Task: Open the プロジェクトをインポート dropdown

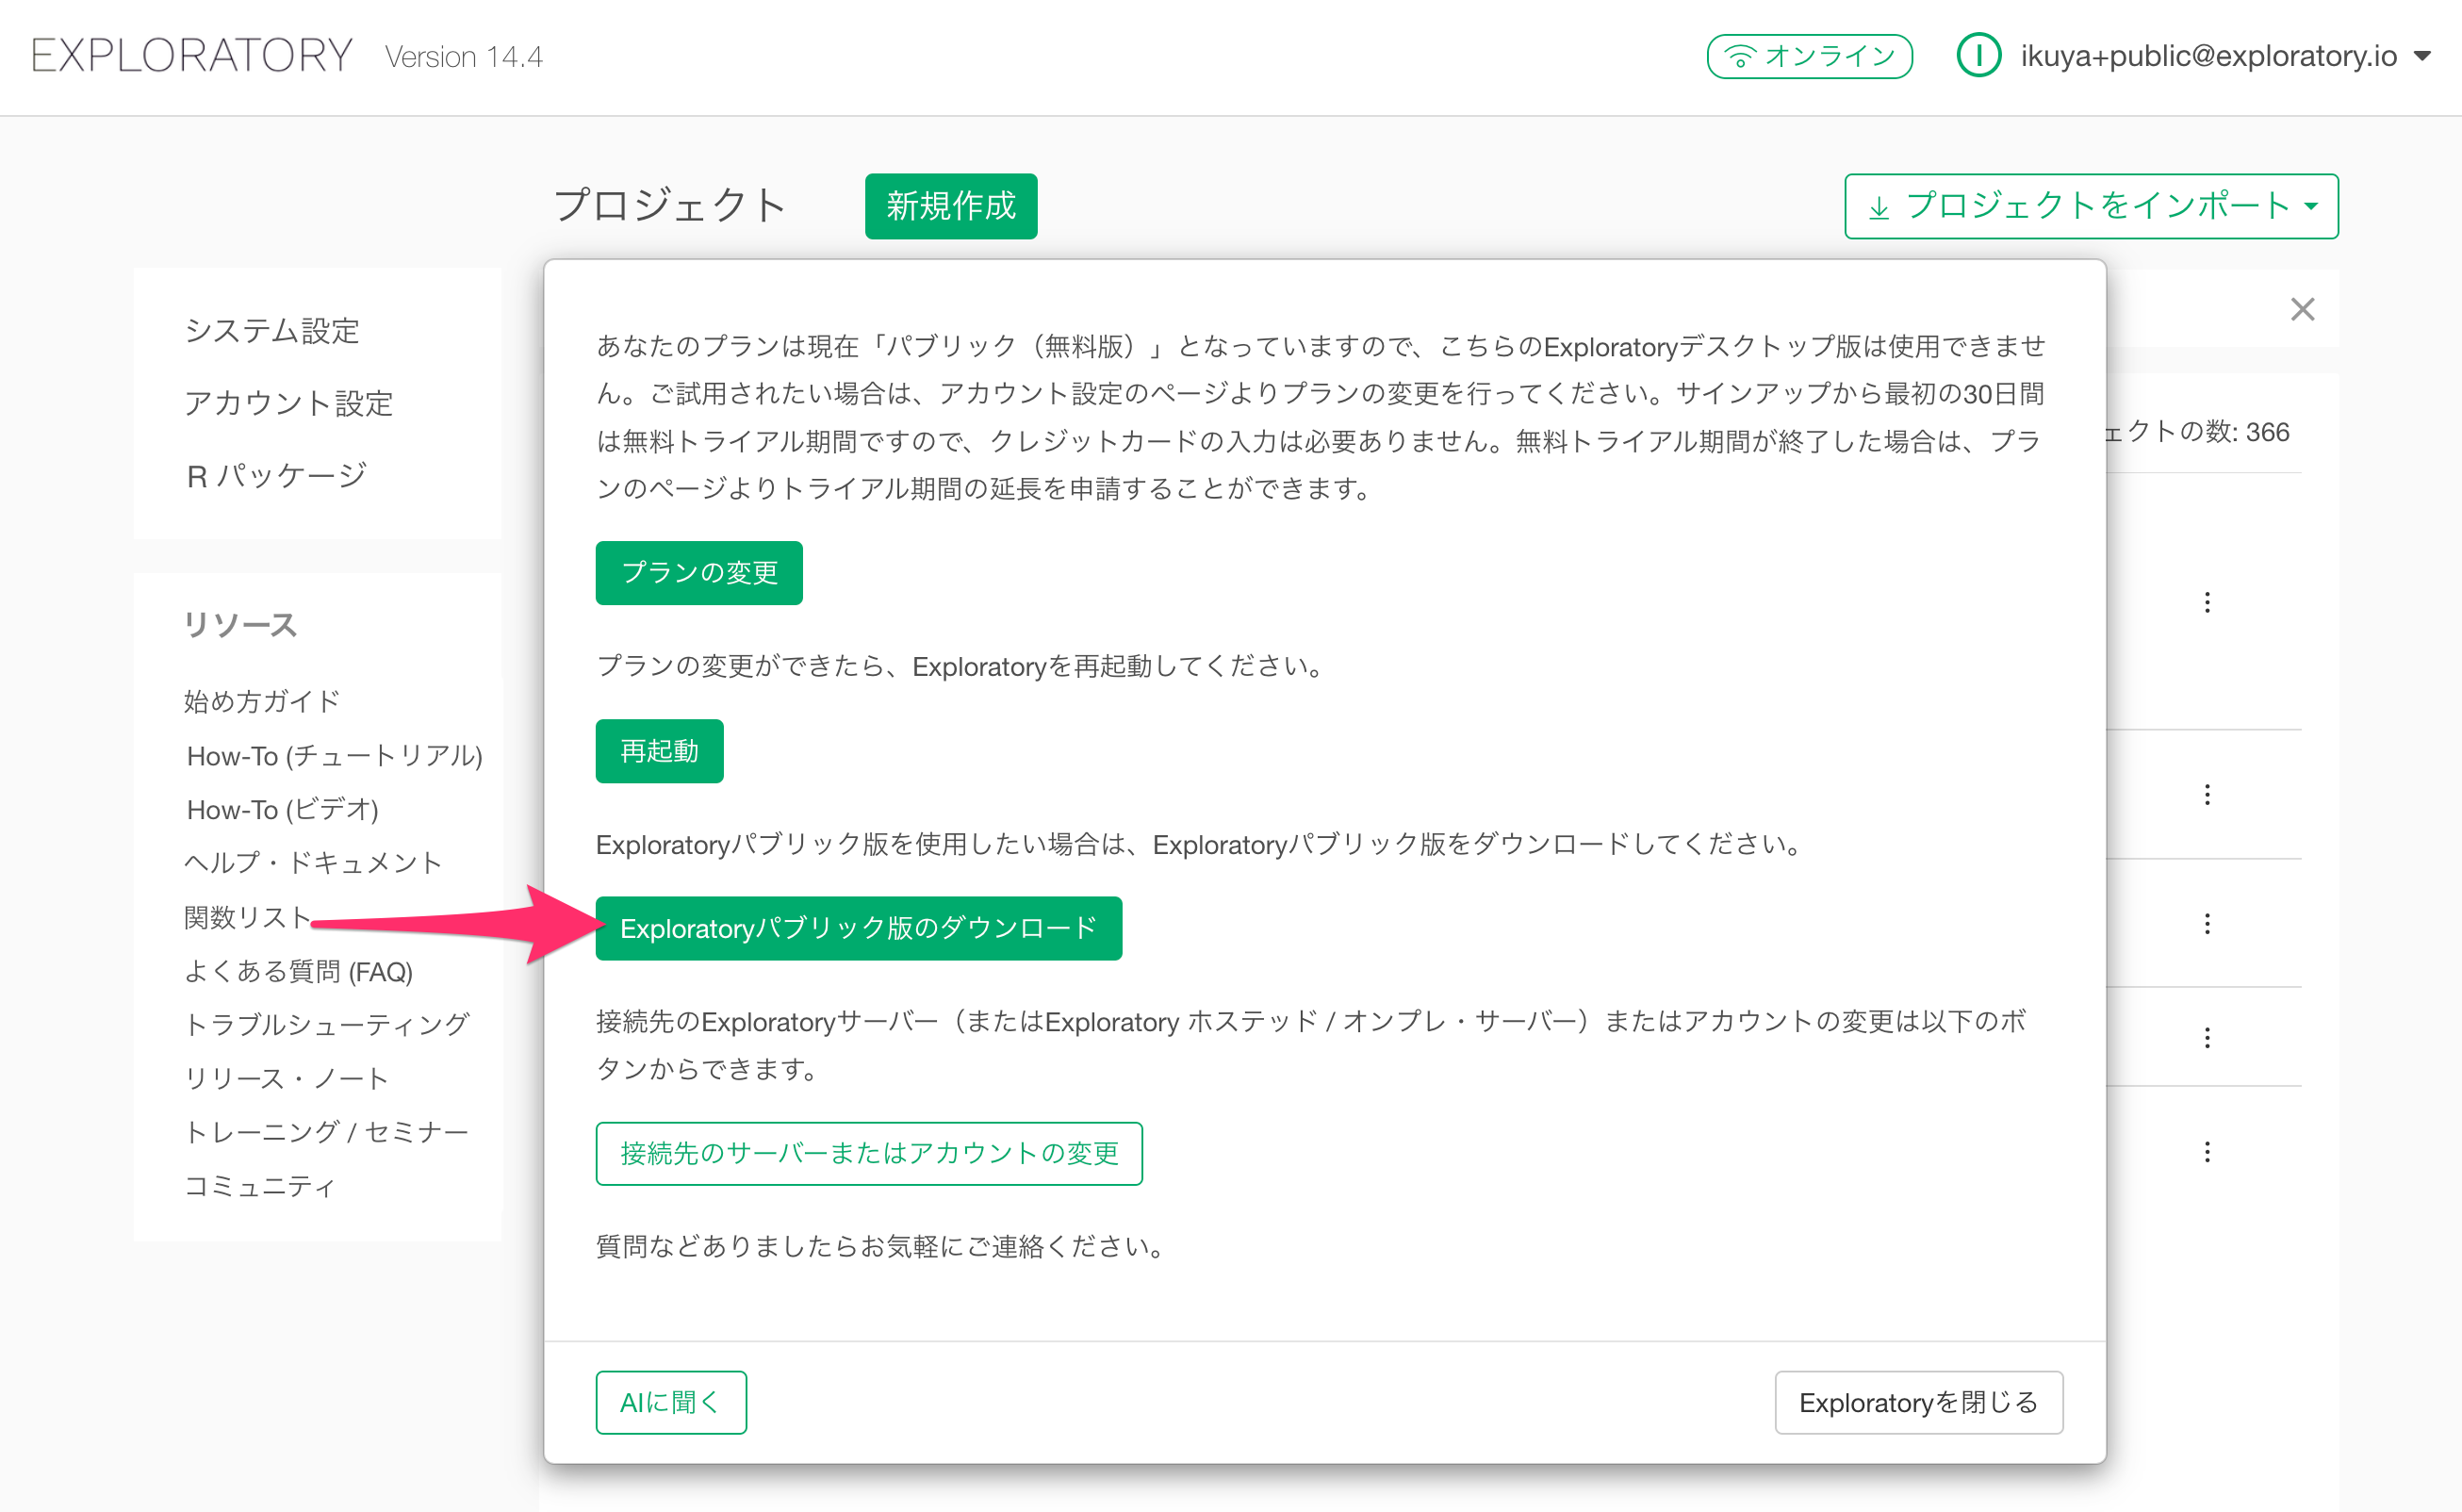Action: [2090, 206]
